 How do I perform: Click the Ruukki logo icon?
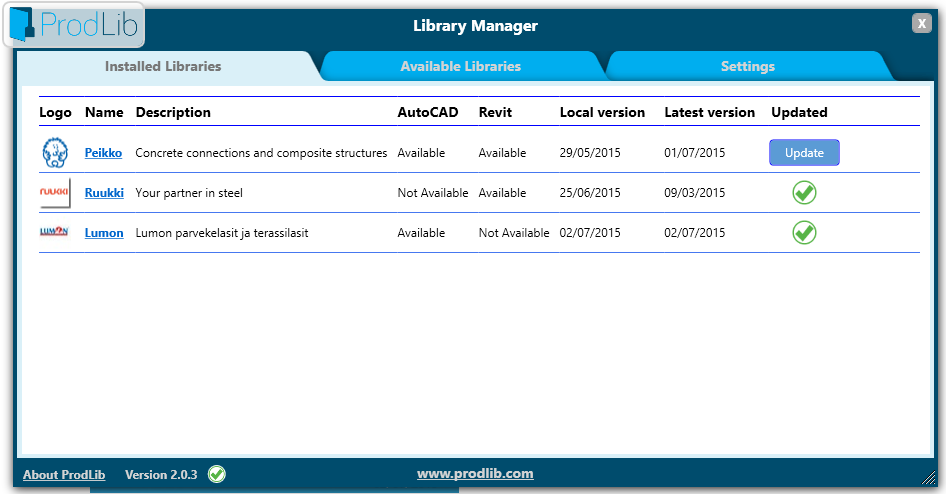tap(55, 192)
